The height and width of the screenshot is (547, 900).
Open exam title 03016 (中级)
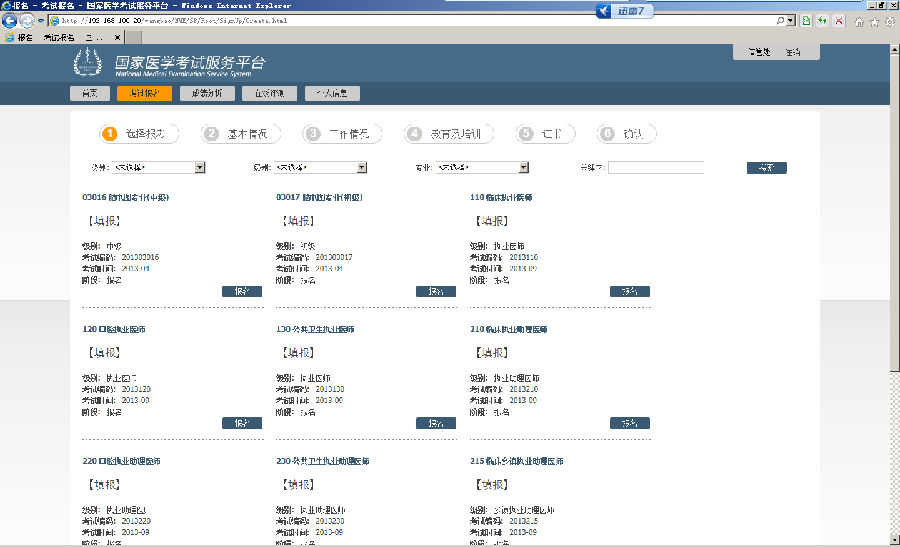click(126, 197)
